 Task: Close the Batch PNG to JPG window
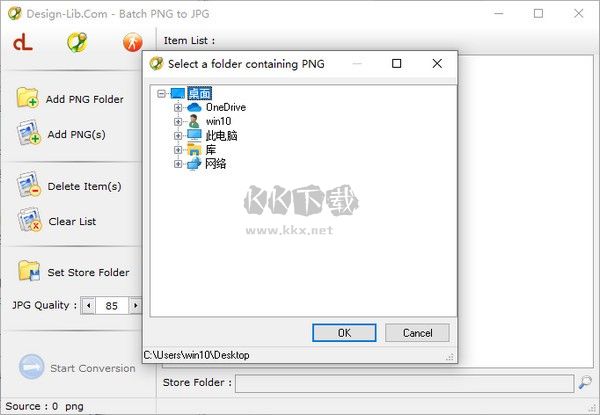coord(579,13)
